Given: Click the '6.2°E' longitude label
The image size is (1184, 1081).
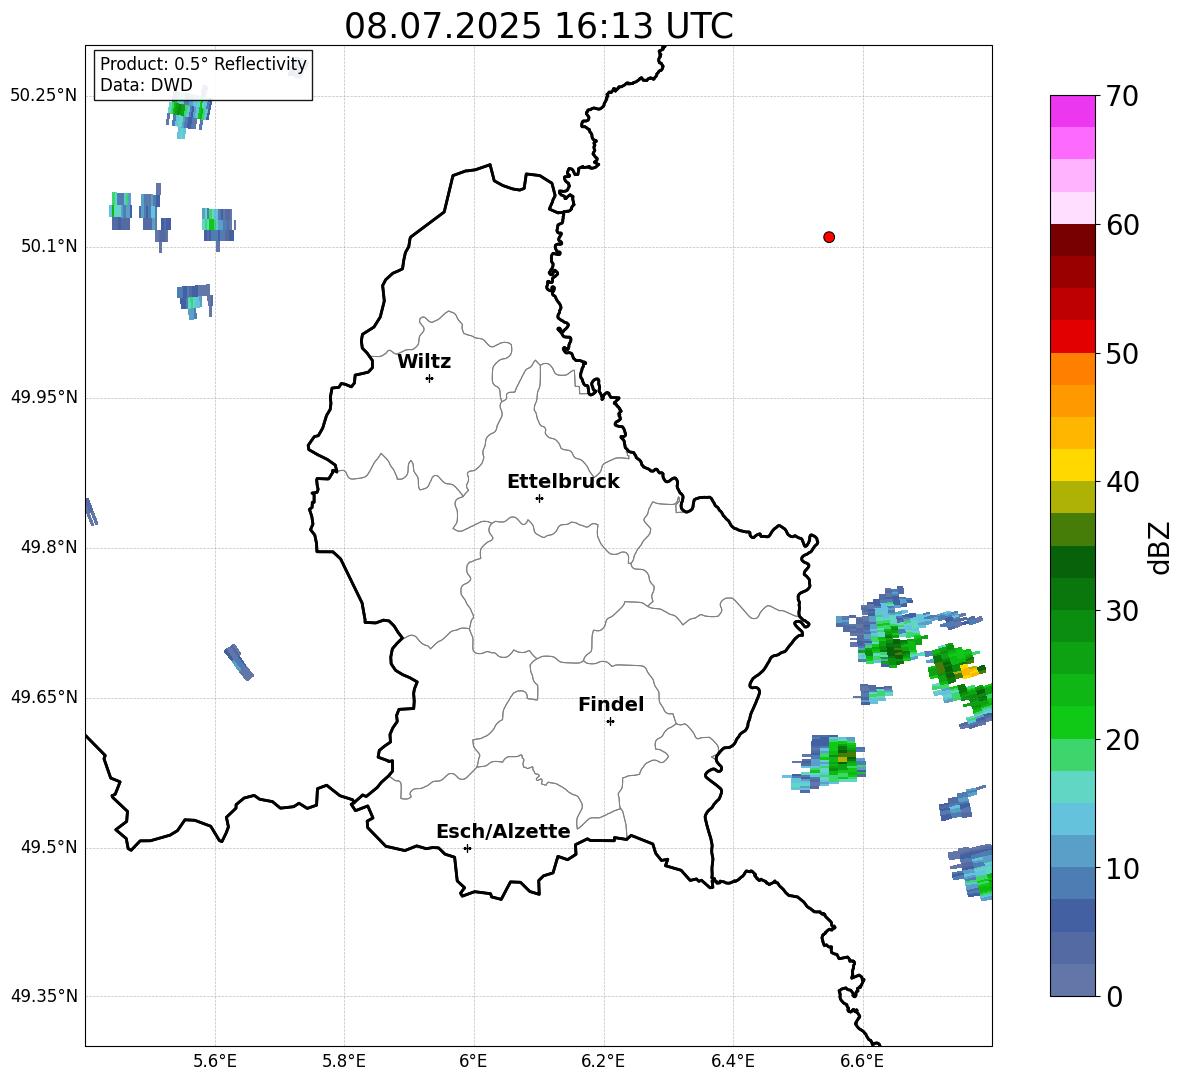Looking at the screenshot, I should (603, 1061).
